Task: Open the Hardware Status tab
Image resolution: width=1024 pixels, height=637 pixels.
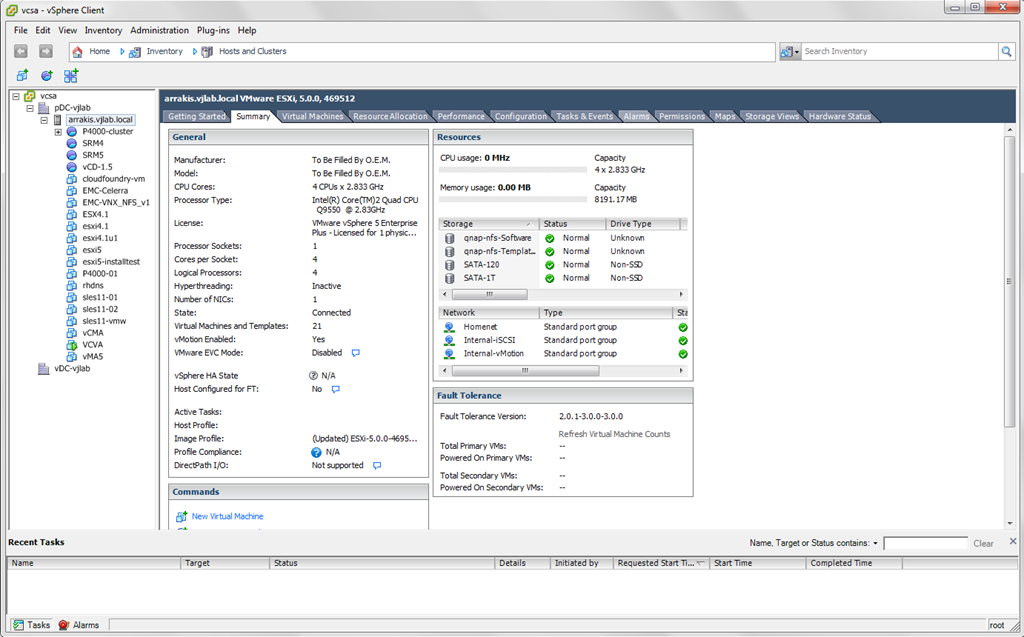Action: point(840,116)
